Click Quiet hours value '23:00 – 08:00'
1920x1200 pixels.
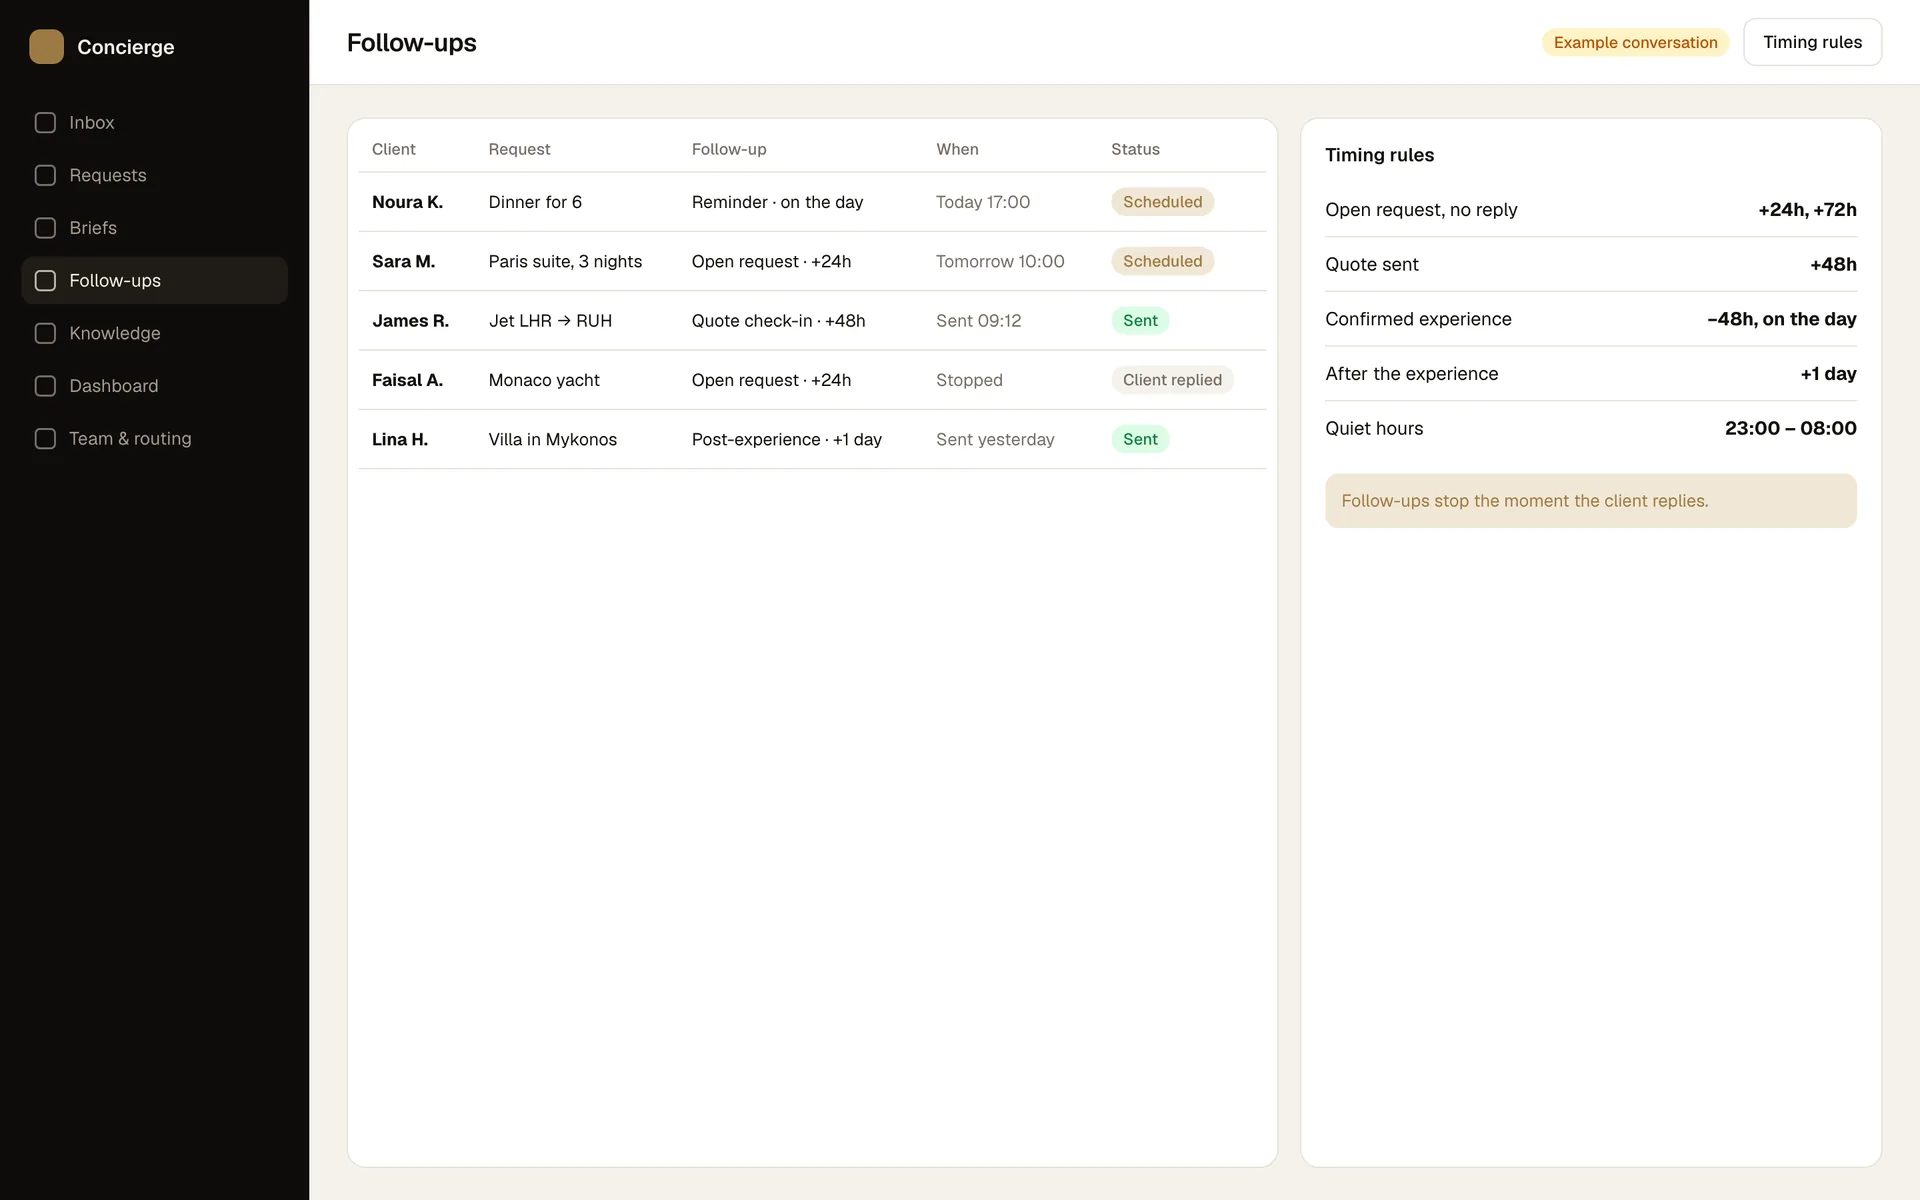(x=1790, y=428)
